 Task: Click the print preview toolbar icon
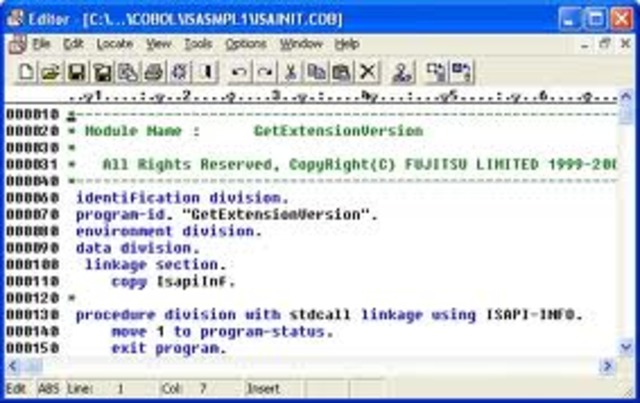[128, 73]
